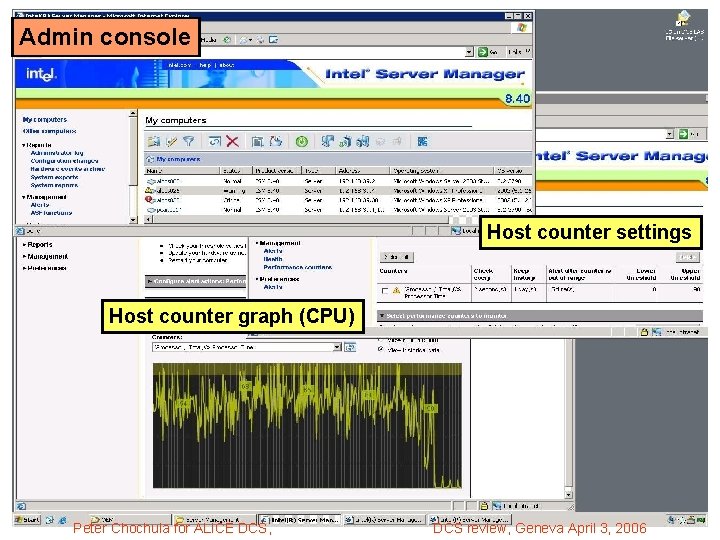Viewport: 720px width, 540px height.
Task: Select the first Normal computer row in table
Action: [338, 181]
